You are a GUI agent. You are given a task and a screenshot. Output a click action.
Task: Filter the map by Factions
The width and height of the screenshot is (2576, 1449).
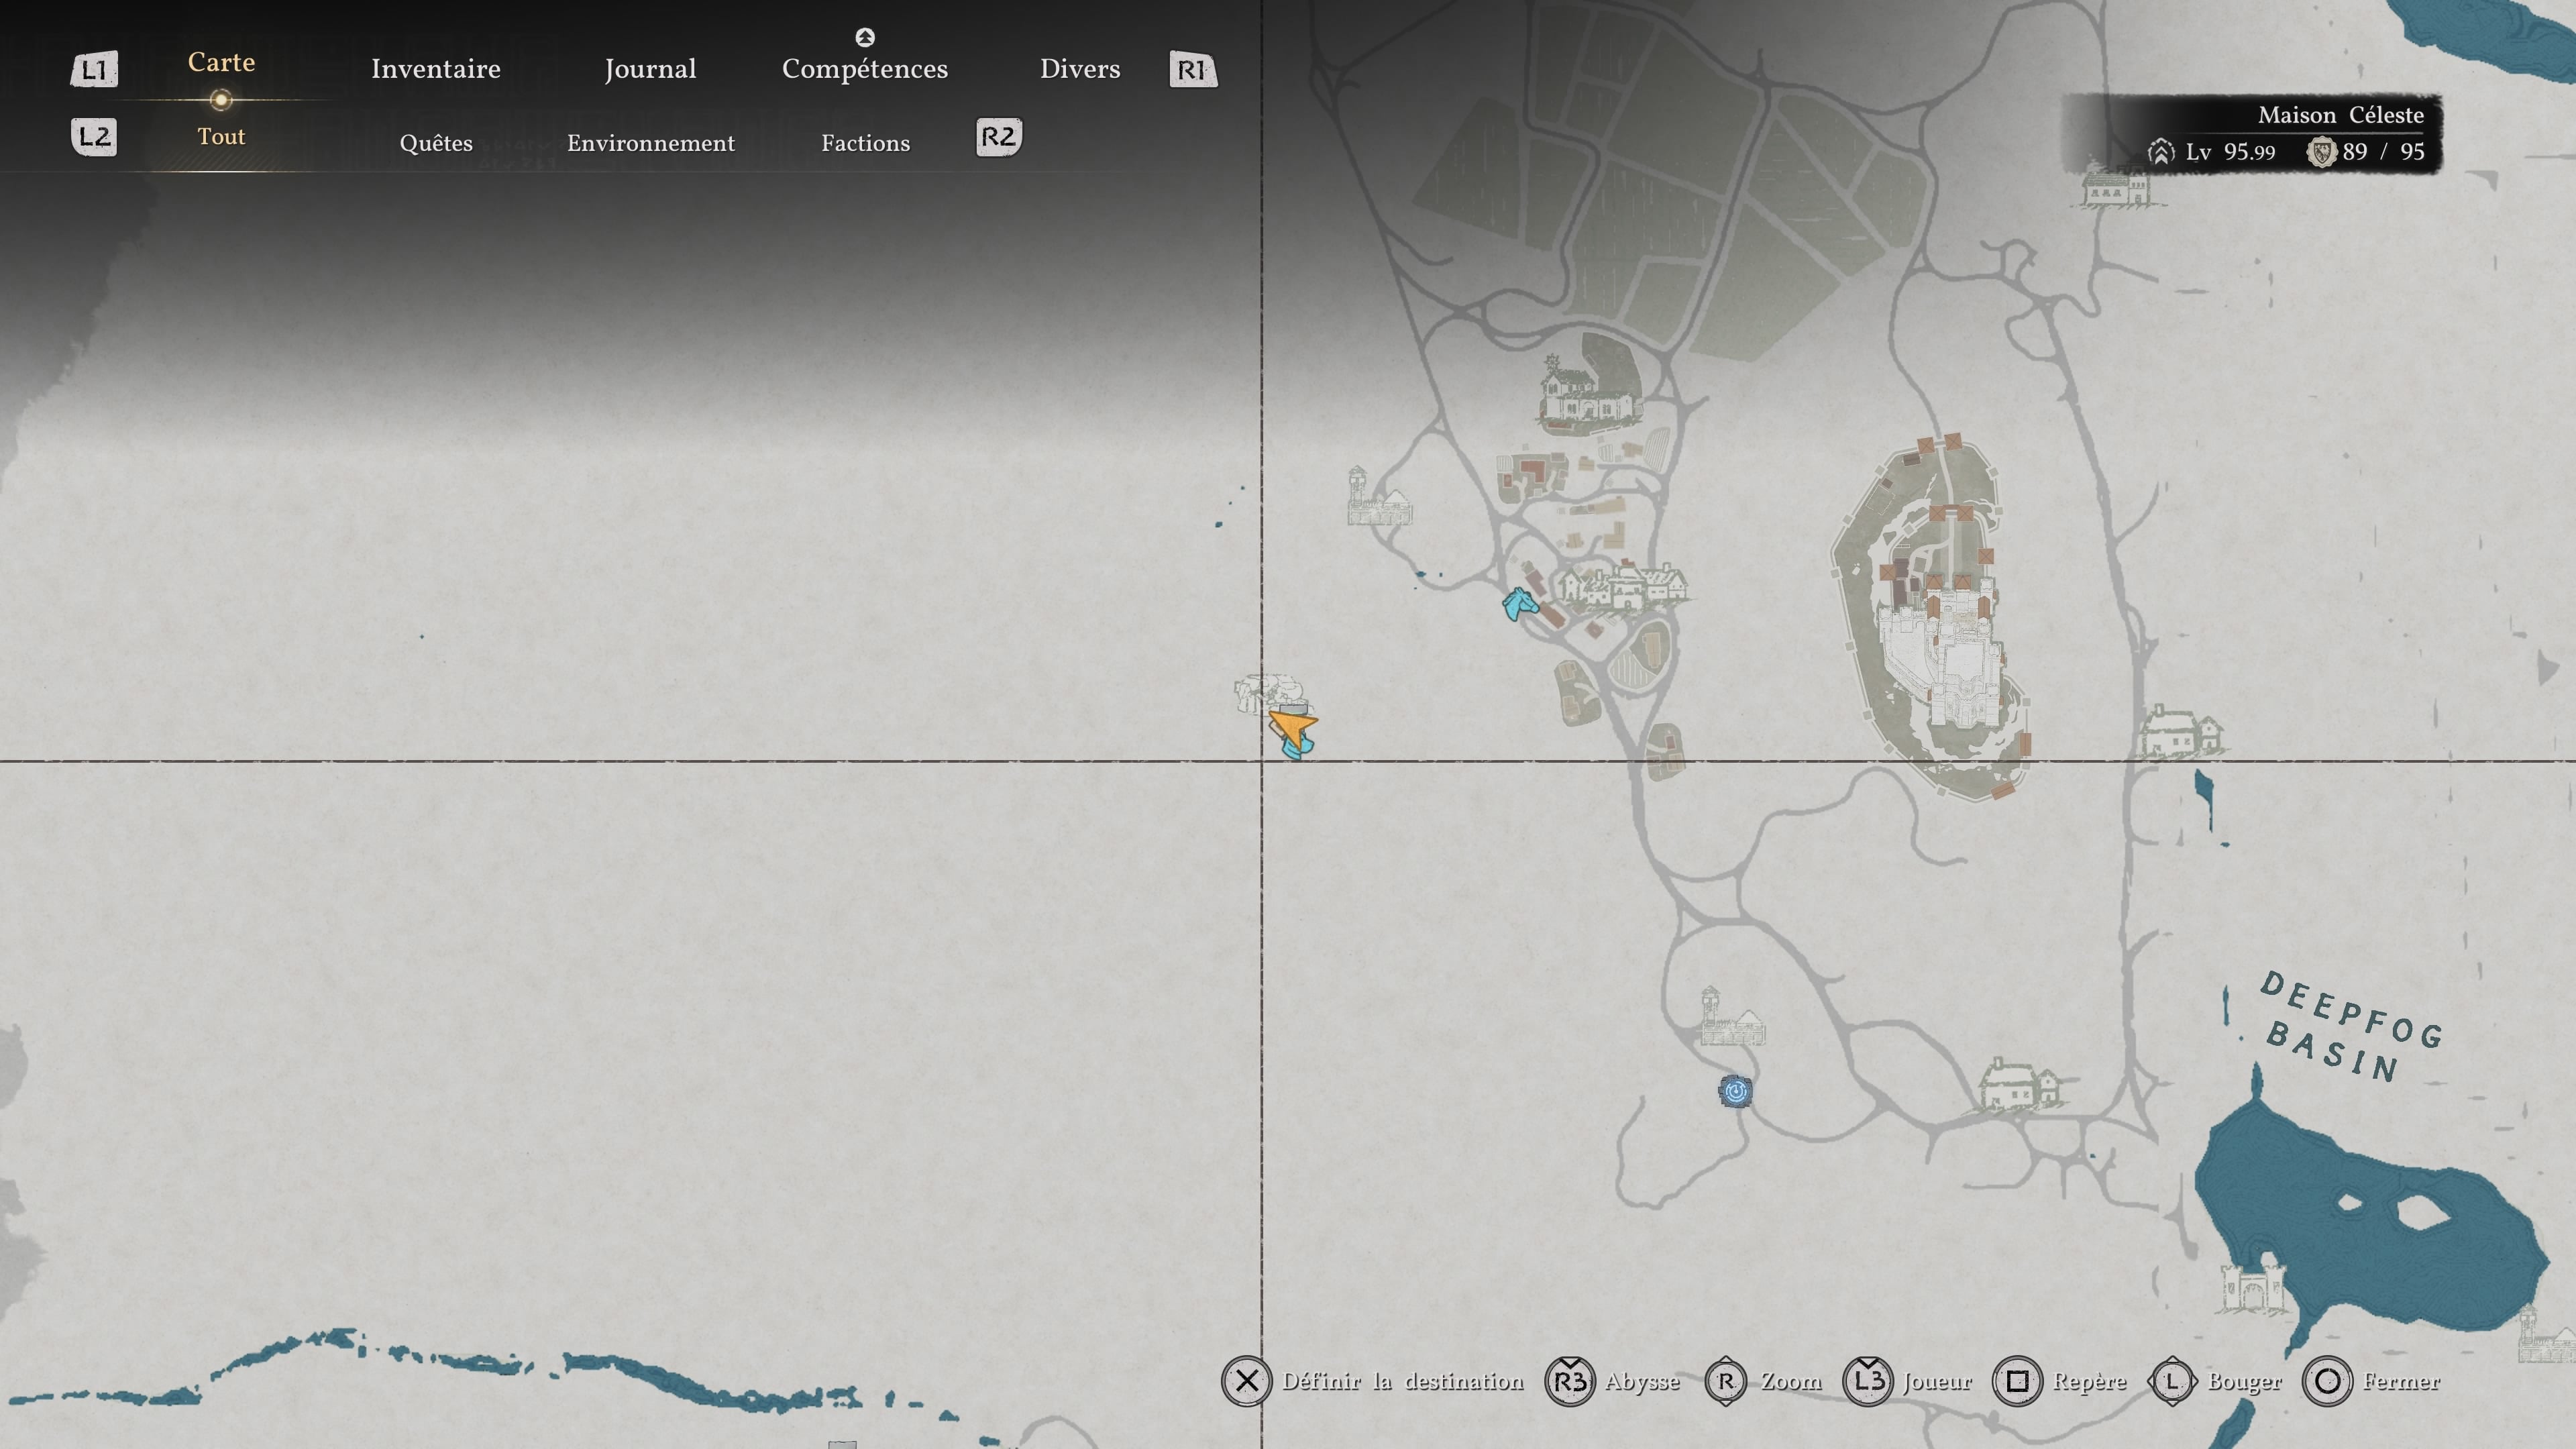(x=866, y=143)
